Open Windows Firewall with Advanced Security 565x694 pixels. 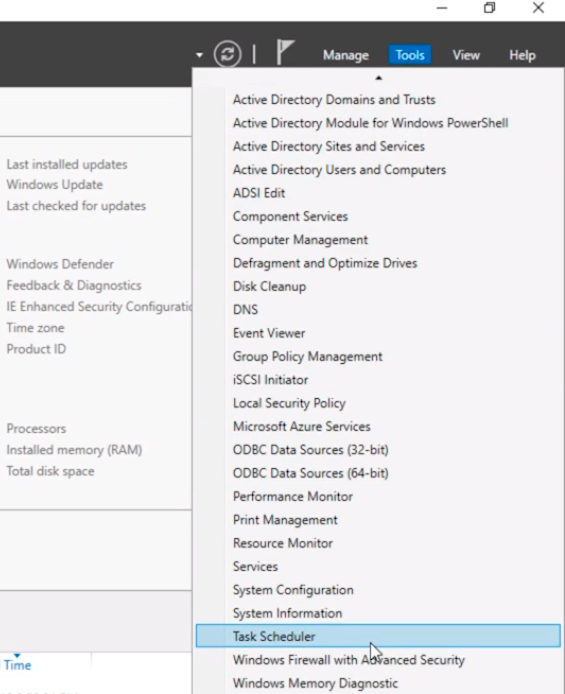point(349,660)
